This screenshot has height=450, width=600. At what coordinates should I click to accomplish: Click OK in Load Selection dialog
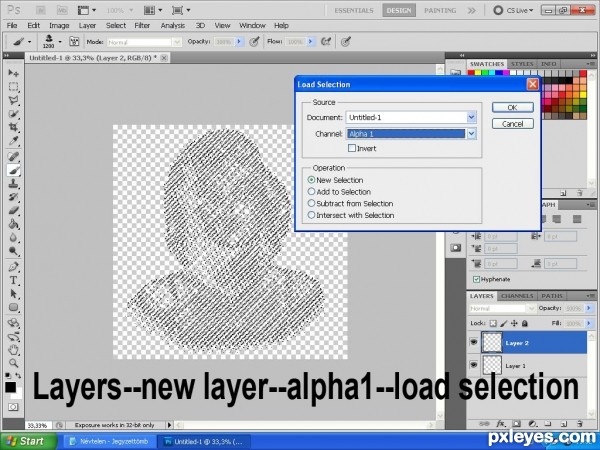[512, 108]
